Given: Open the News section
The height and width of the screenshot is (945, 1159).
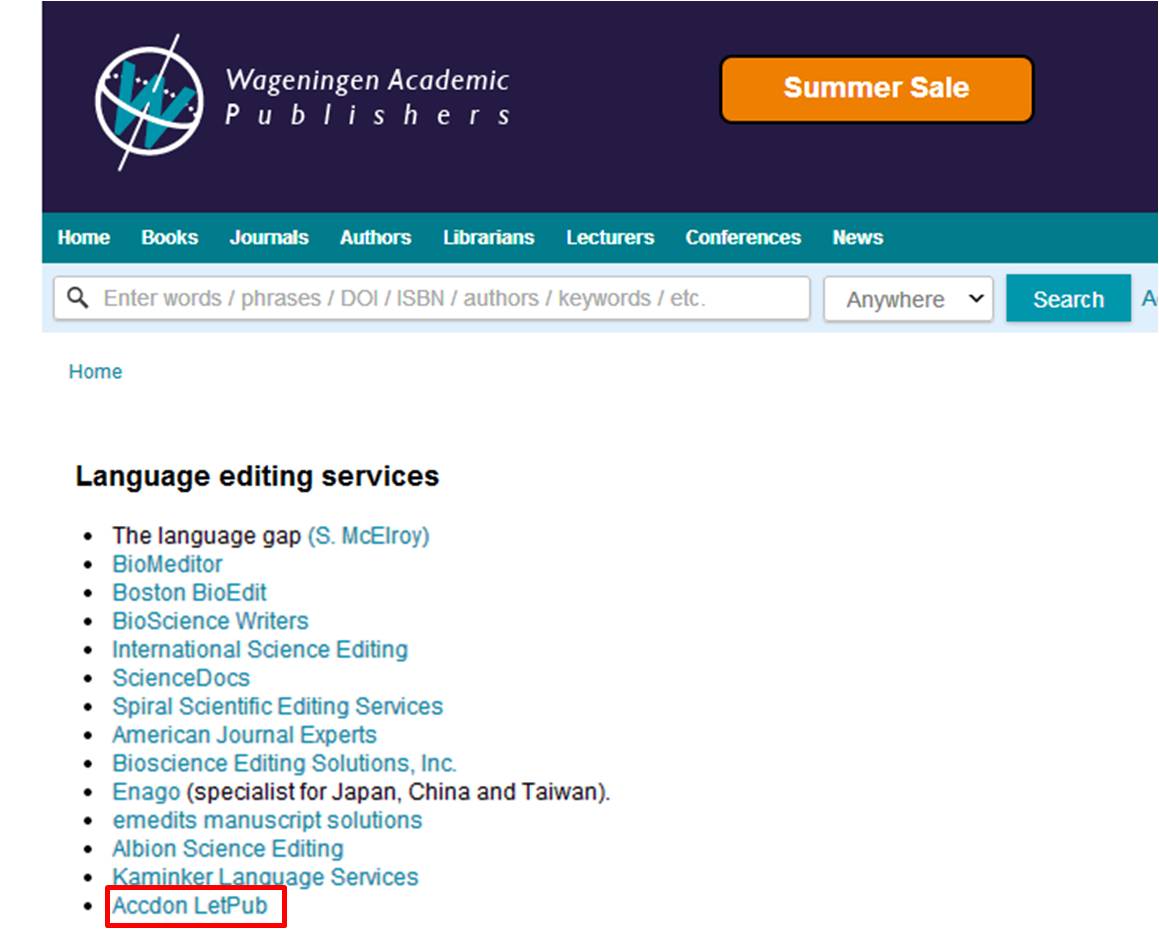Looking at the screenshot, I should click(858, 237).
